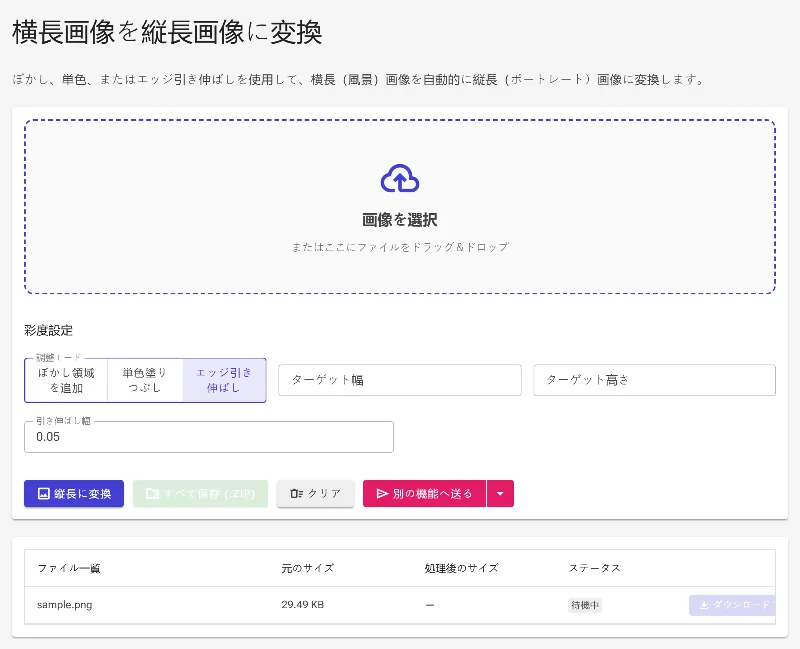Click the 29.49 KB size cell
Screen dimensions: 800x649
303,605
